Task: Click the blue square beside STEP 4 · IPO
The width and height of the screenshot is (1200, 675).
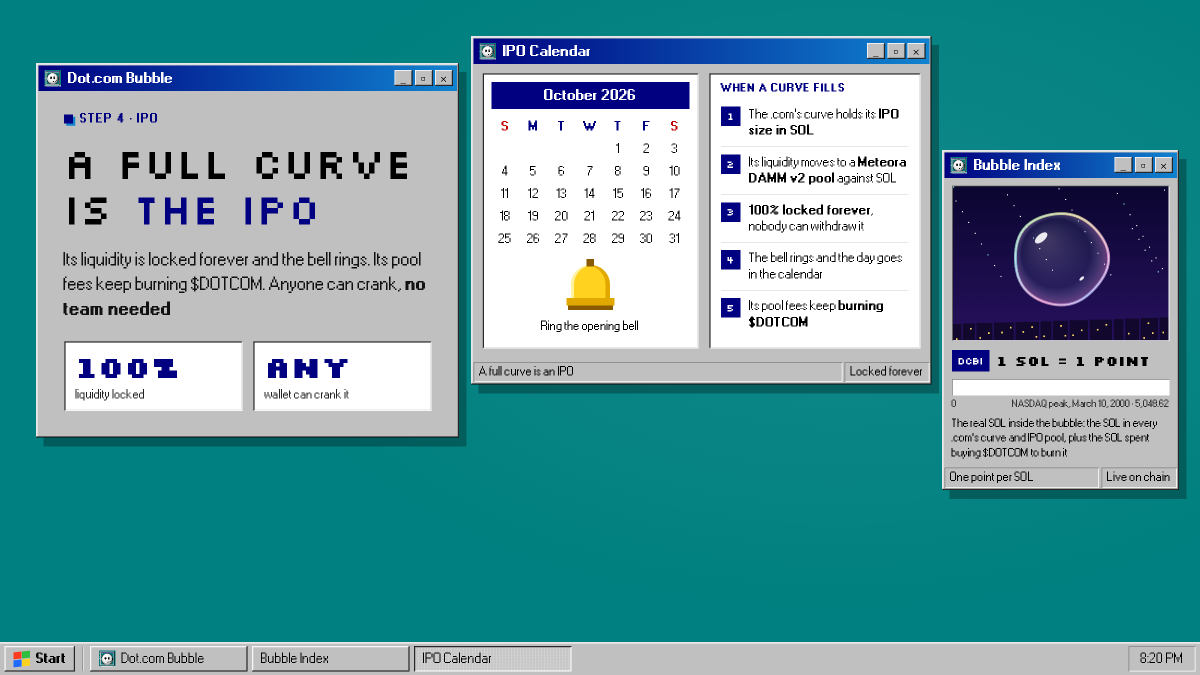Action: (x=69, y=119)
